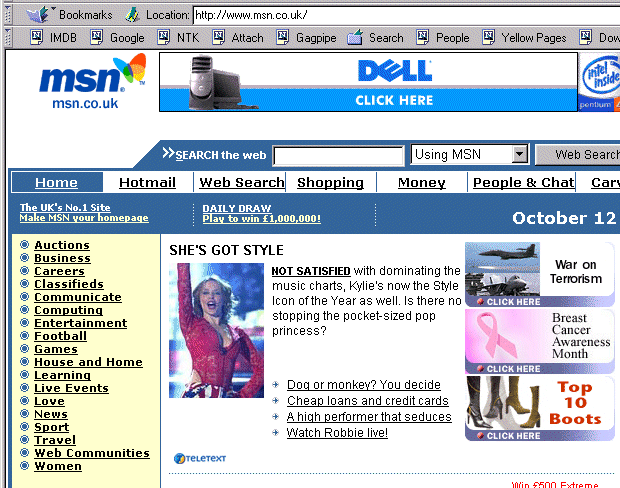Open the Top 10 Boots promo
Image resolution: width=620 pixels, height=488 pixels.
point(540,409)
